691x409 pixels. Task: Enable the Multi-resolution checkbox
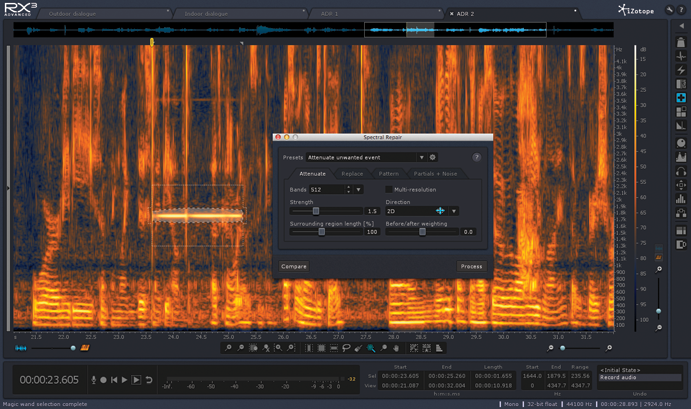point(389,188)
